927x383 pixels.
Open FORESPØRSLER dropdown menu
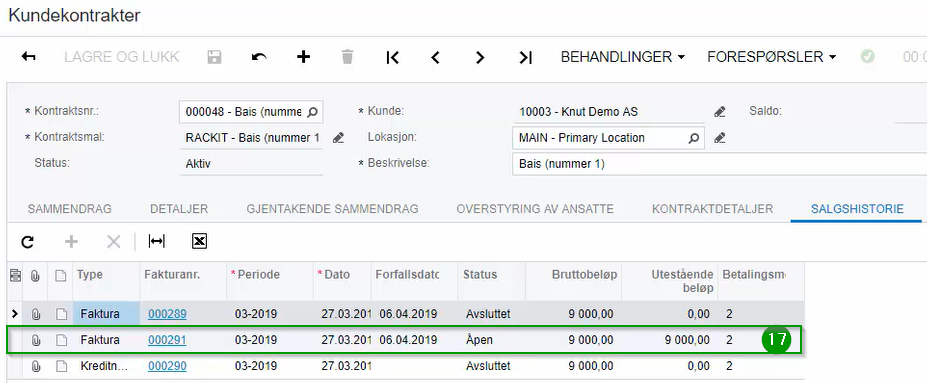pos(772,57)
